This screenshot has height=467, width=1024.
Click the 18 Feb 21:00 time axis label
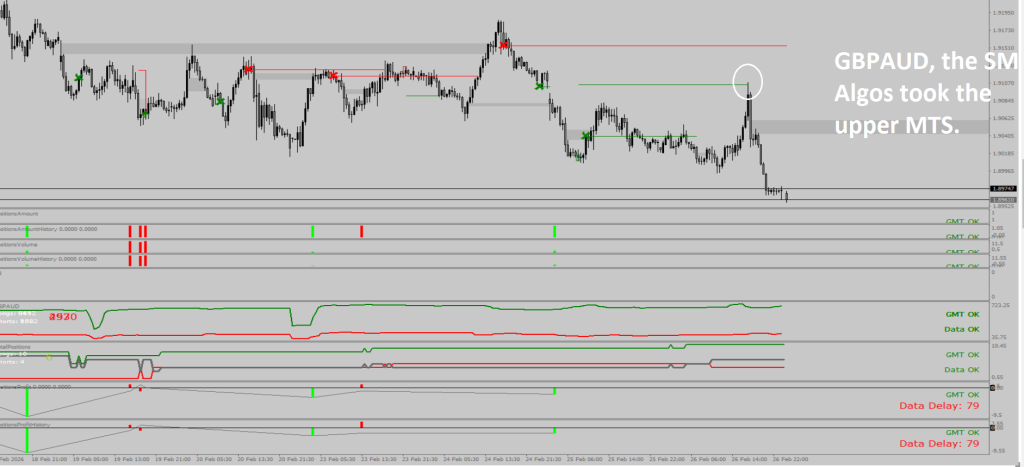[x=48, y=461]
